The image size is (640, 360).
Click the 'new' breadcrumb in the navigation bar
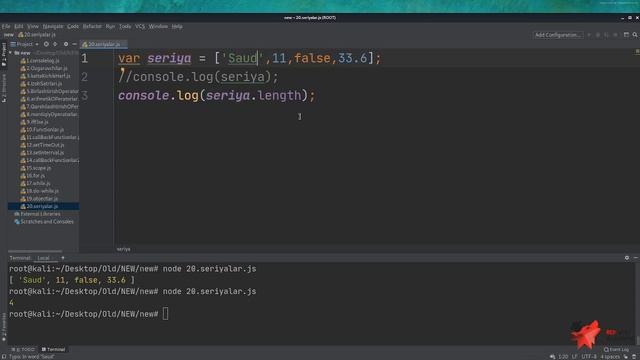[9, 35]
